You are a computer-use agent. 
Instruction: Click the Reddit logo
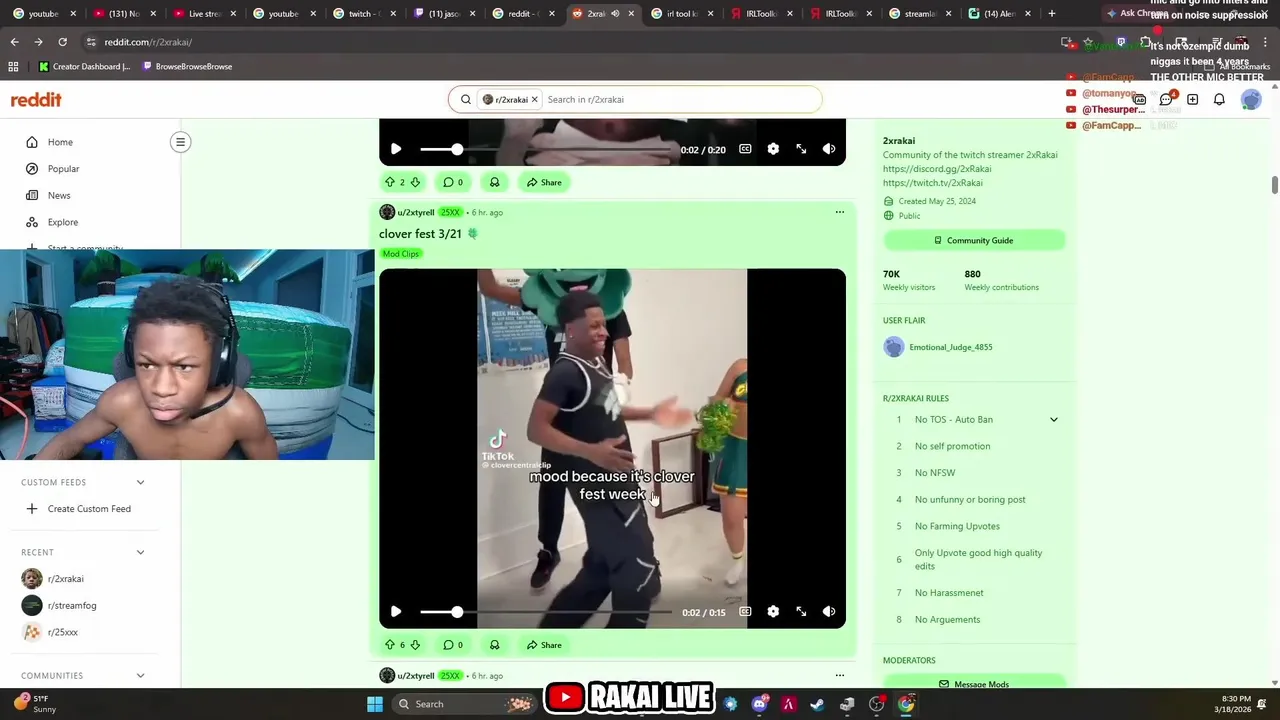pyautogui.click(x=36, y=100)
